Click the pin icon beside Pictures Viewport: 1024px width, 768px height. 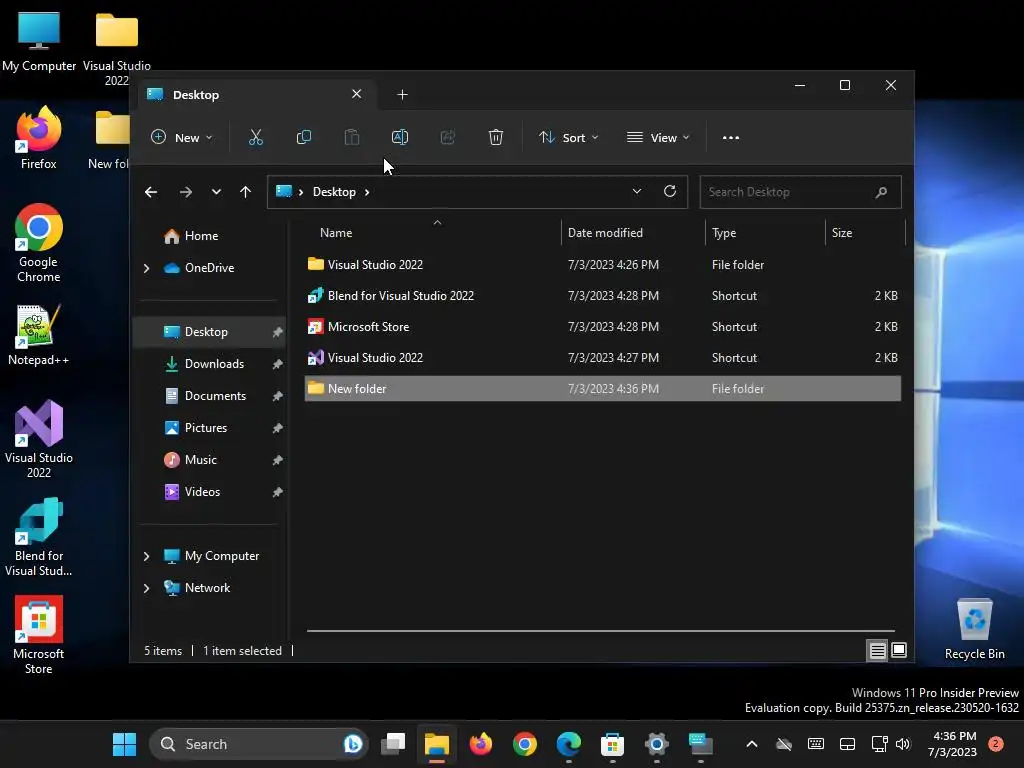point(278,428)
